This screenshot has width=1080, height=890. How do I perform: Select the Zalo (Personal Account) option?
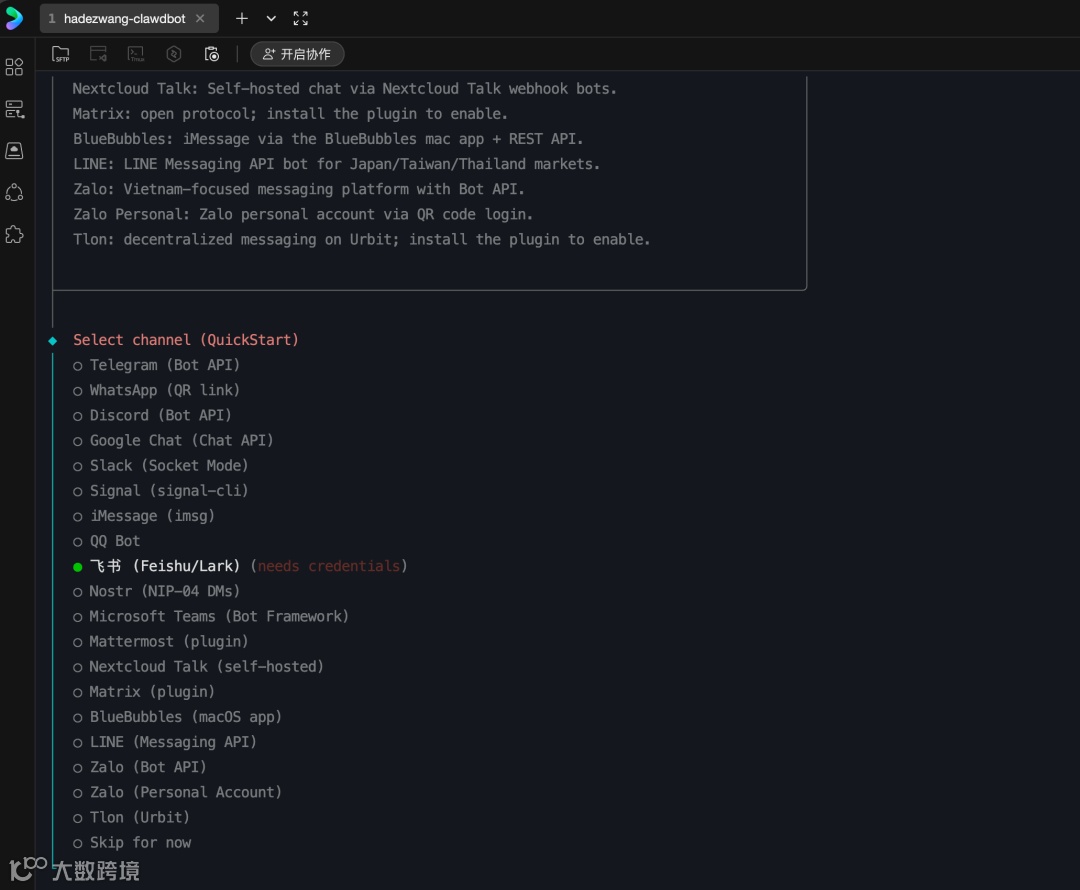point(177,793)
